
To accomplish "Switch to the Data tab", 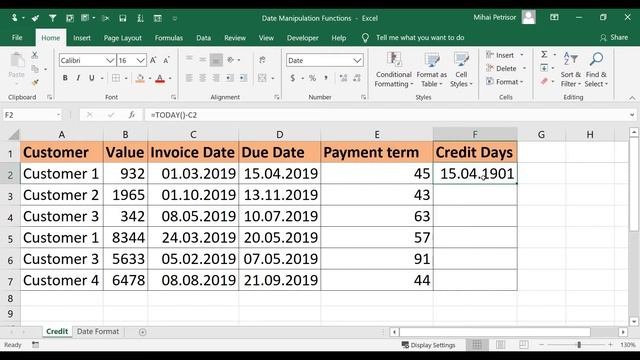I will pos(203,38).
